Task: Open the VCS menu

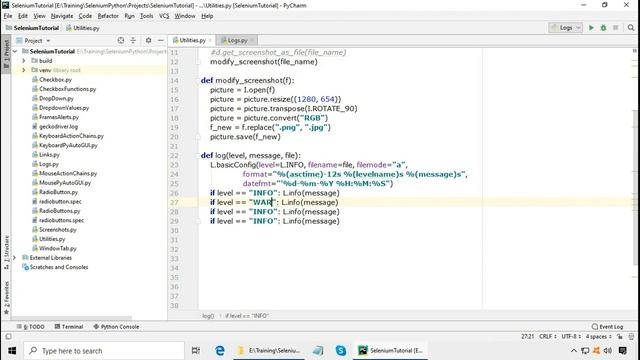Action: (164, 16)
